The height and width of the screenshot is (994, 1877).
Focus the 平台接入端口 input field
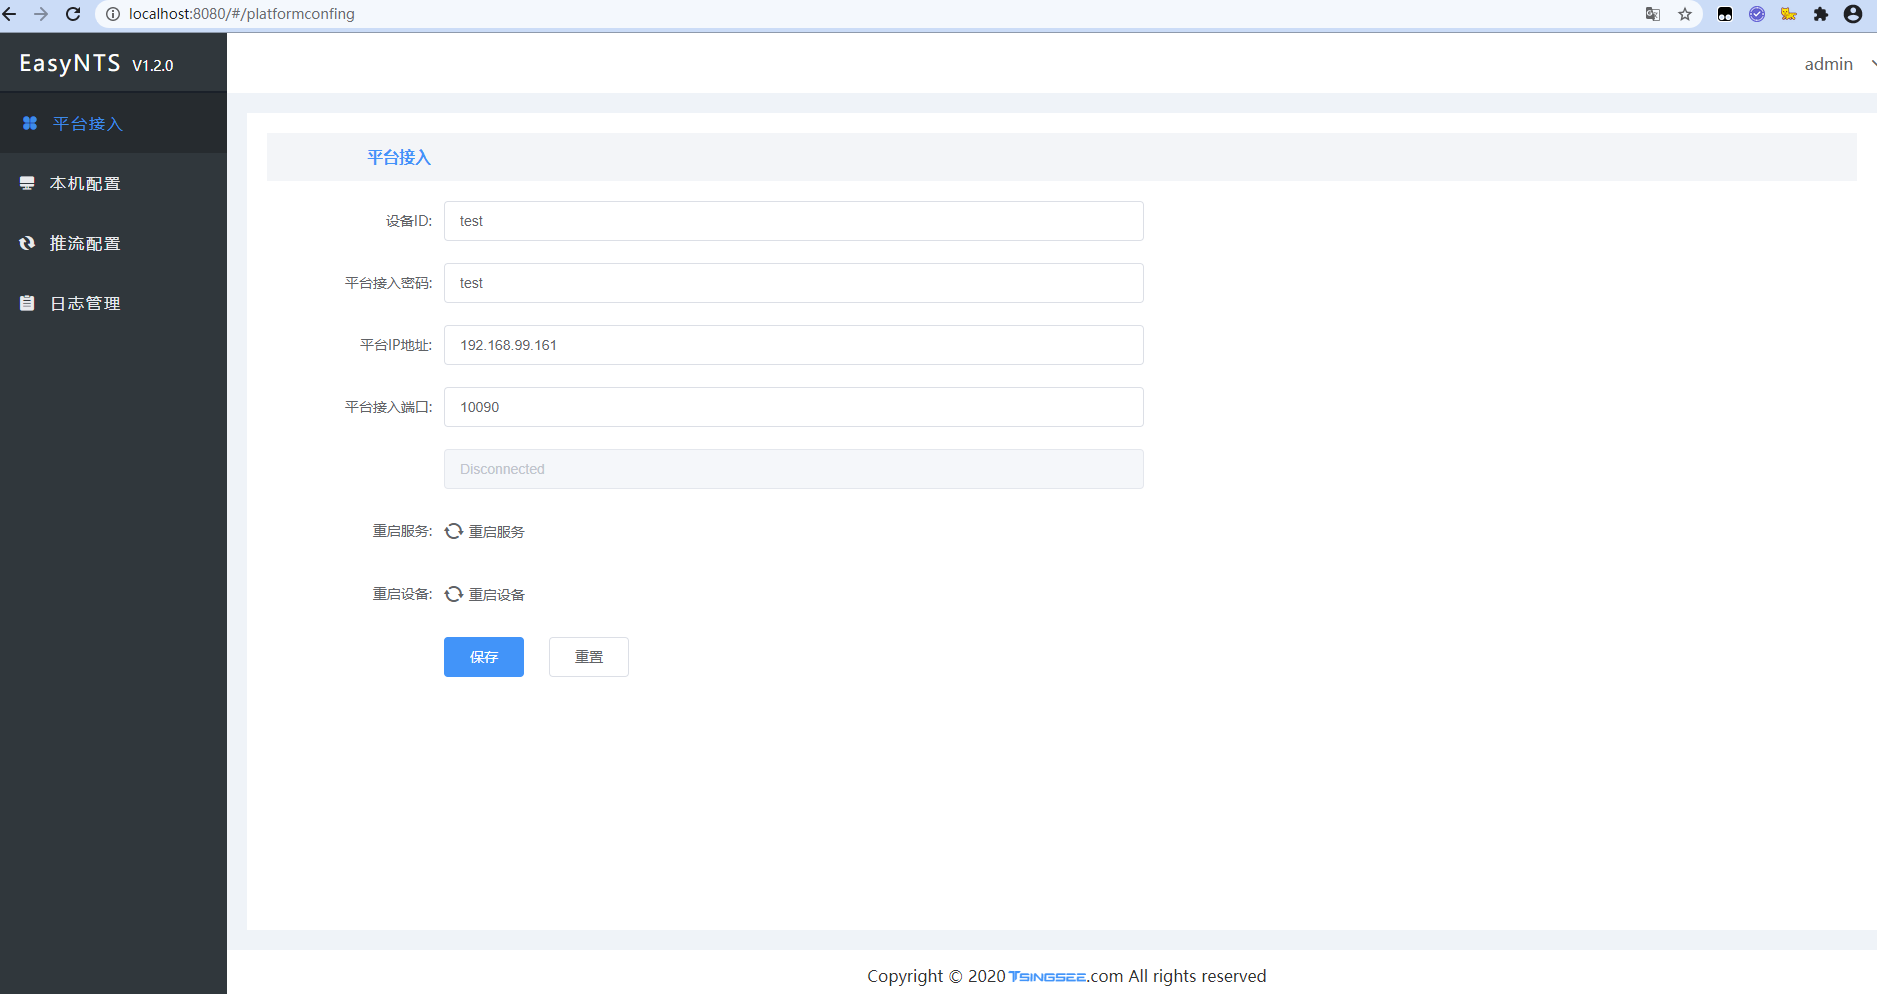click(794, 407)
